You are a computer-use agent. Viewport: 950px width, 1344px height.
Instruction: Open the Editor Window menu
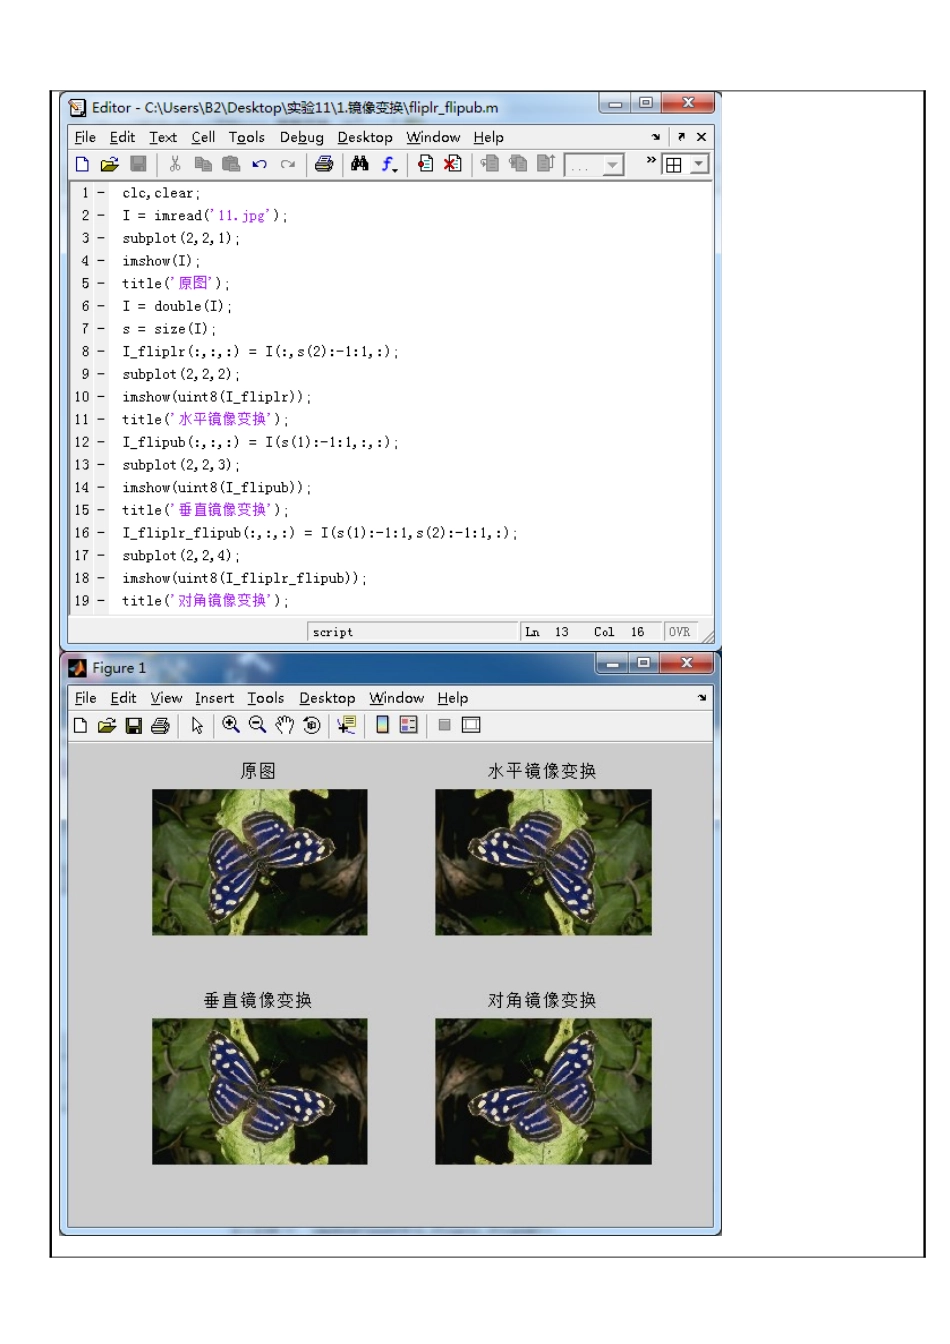[433, 138]
